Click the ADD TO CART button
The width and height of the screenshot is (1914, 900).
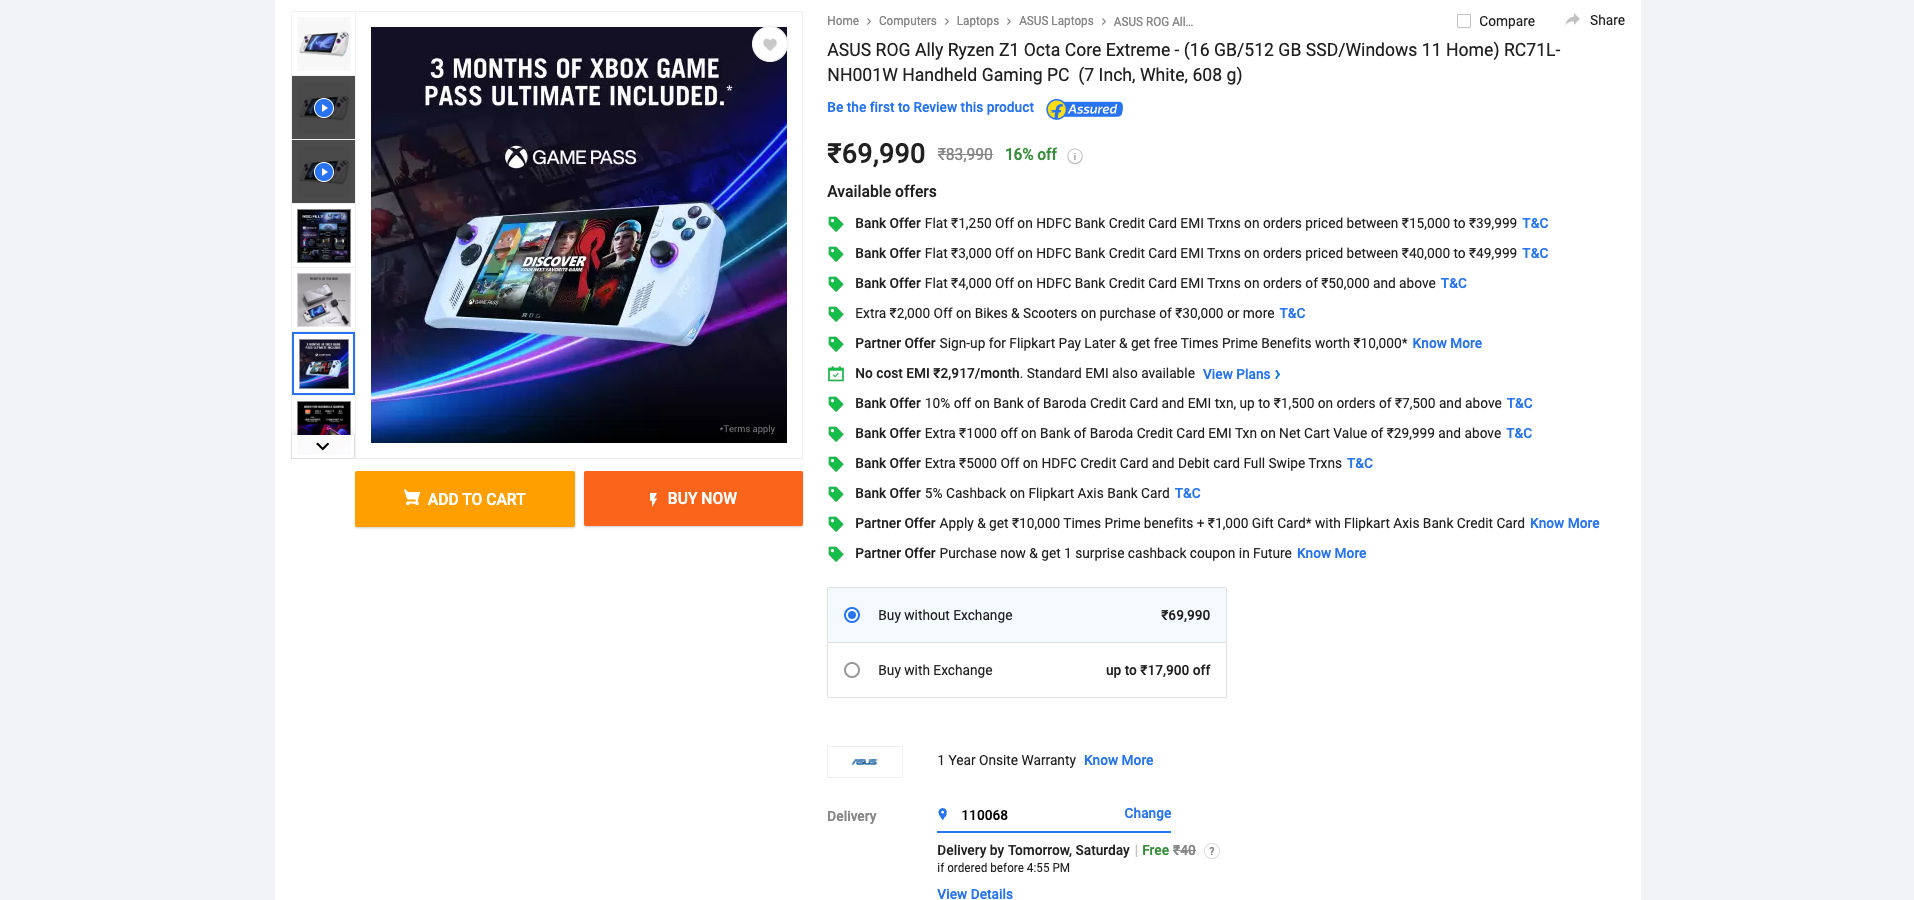pyautogui.click(x=465, y=499)
